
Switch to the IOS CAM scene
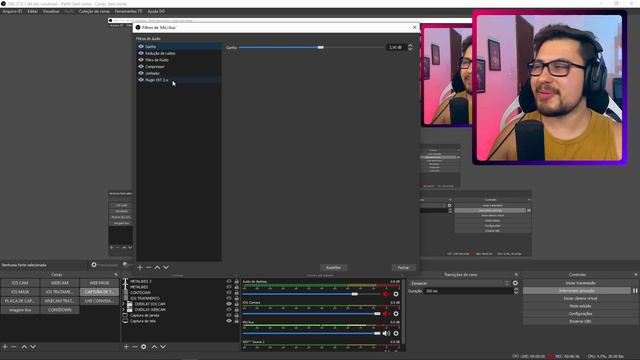pos(20,283)
